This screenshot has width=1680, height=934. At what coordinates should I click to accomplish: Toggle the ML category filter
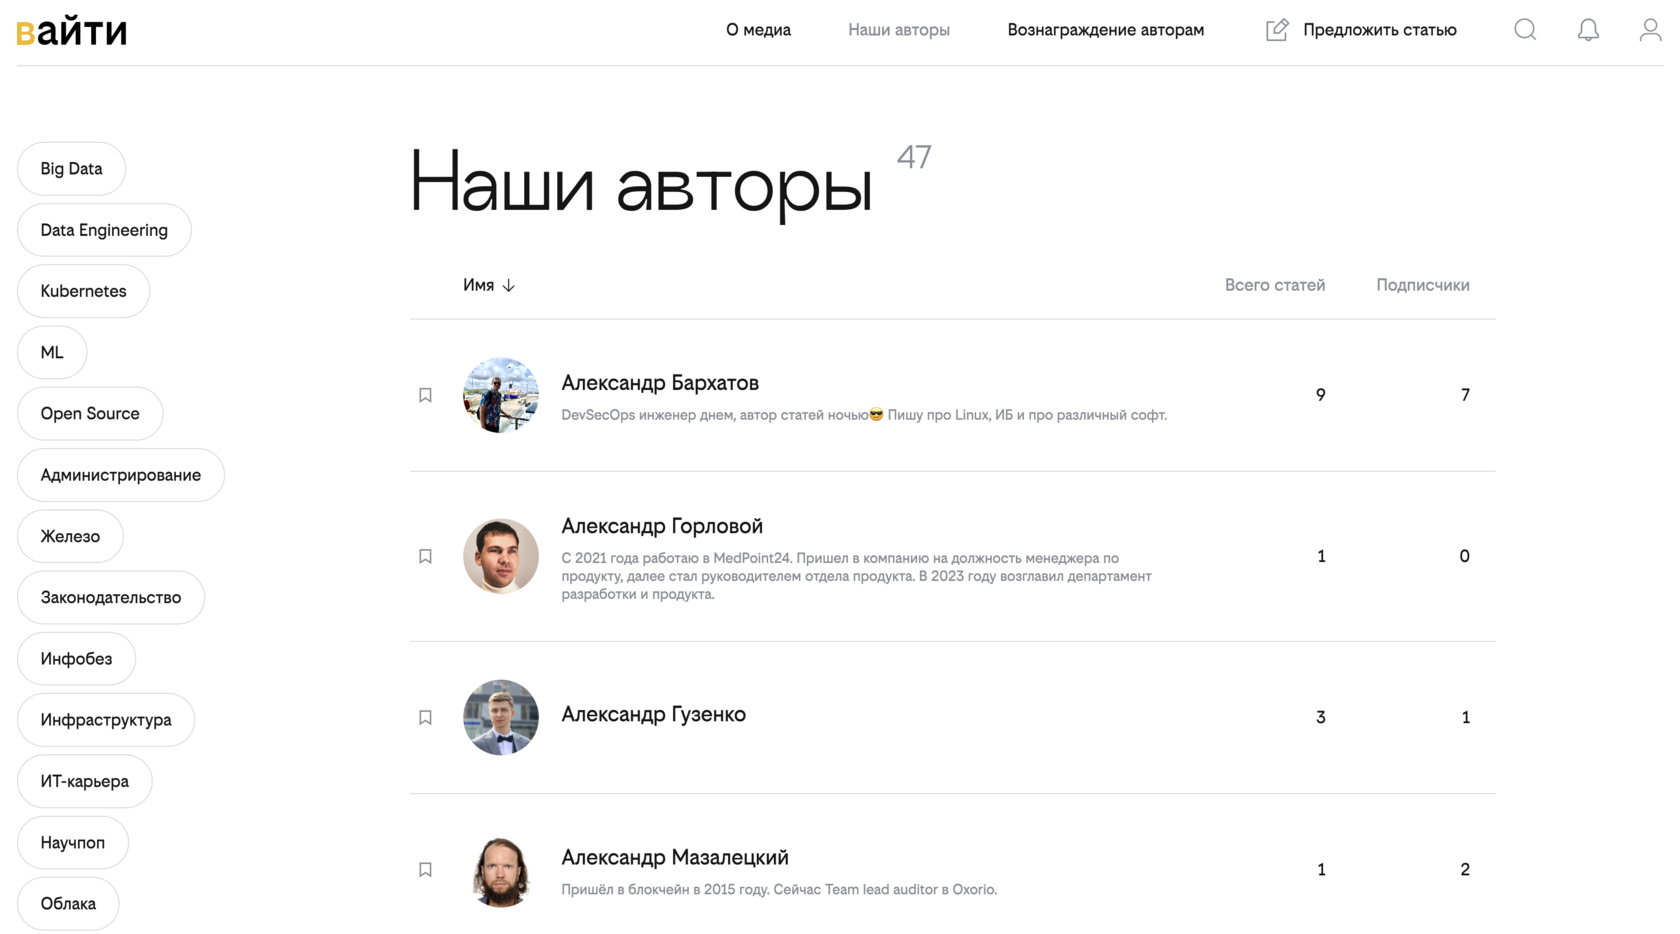point(52,352)
